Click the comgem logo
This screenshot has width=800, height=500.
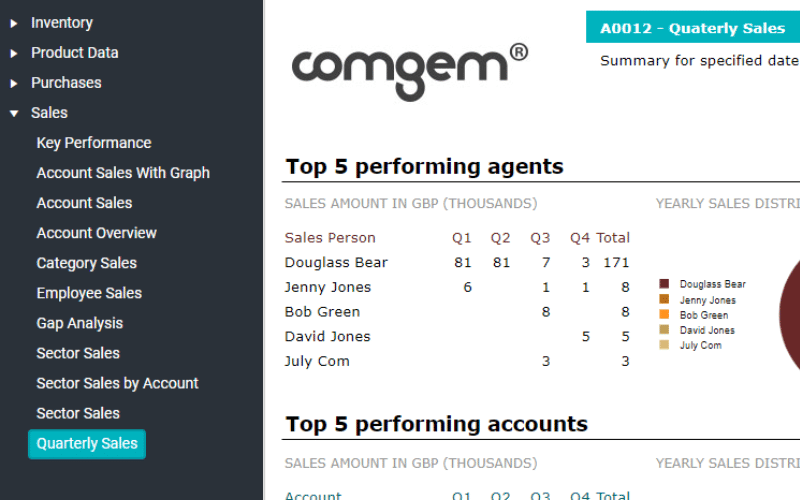410,71
